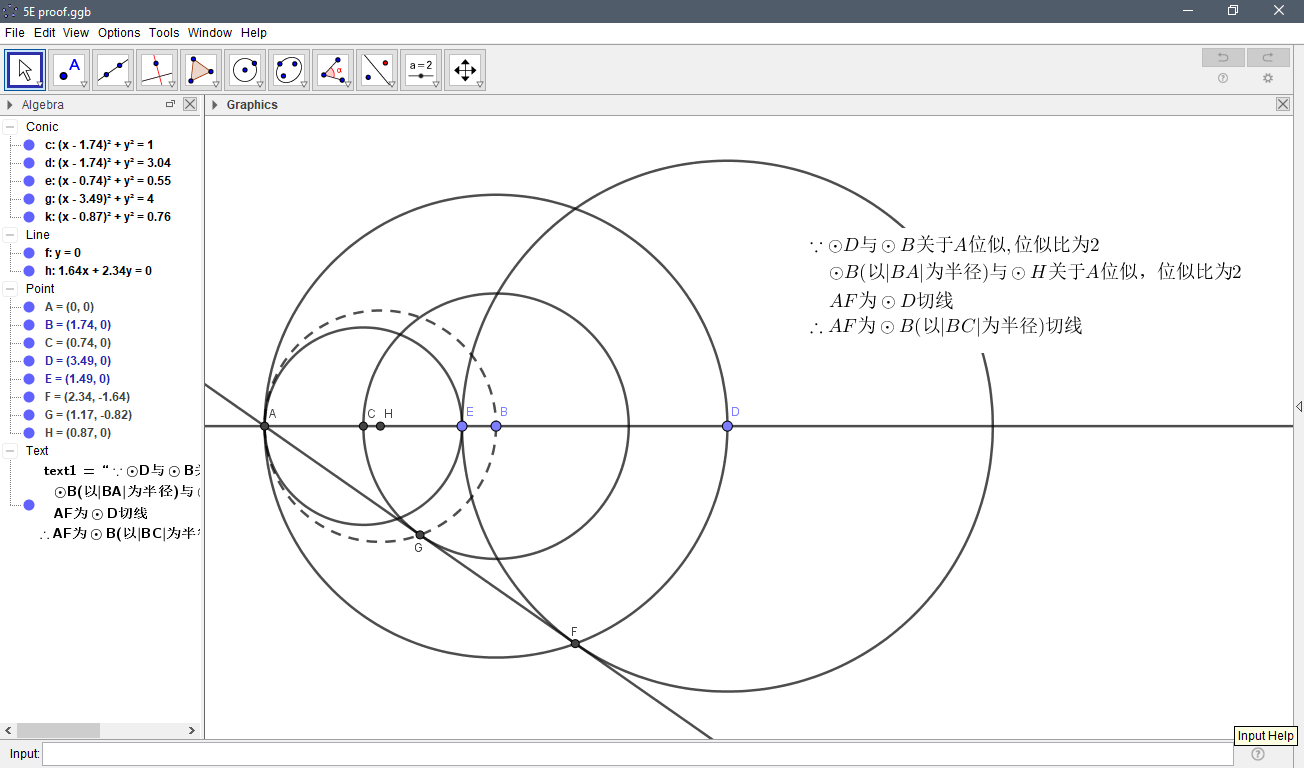Select the Move tool
The width and height of the screenshot is (1304, 768).
24,69
